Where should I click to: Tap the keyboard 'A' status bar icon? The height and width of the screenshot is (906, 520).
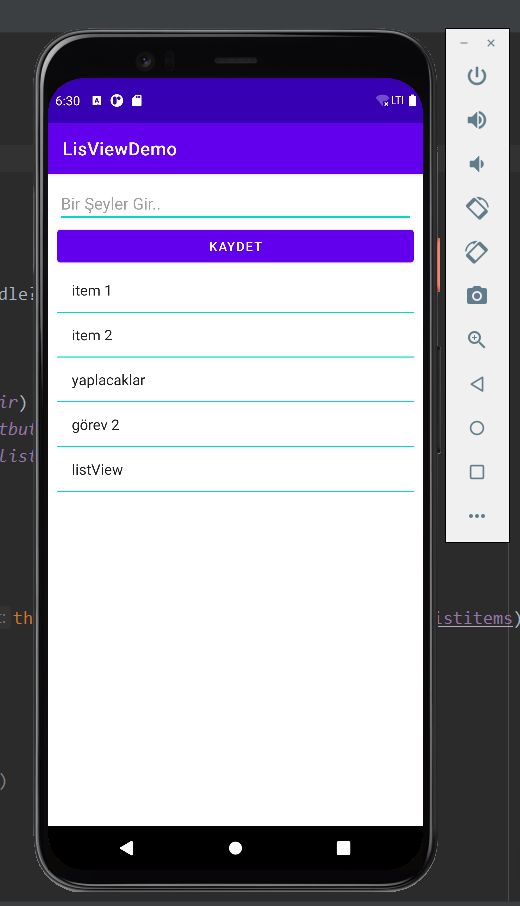96,101
